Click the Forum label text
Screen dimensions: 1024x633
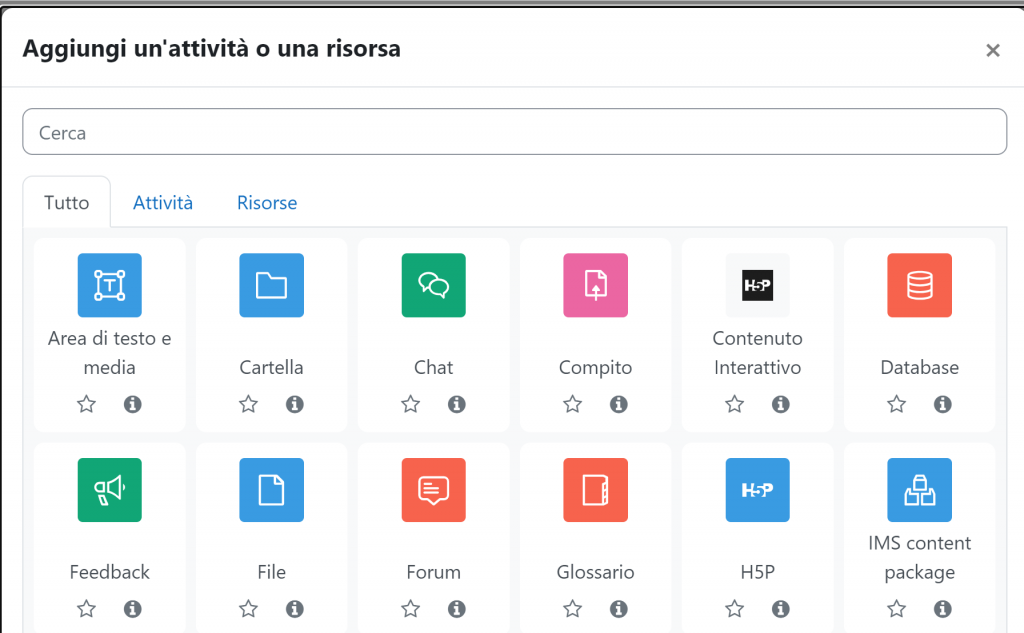pos(434,572)
